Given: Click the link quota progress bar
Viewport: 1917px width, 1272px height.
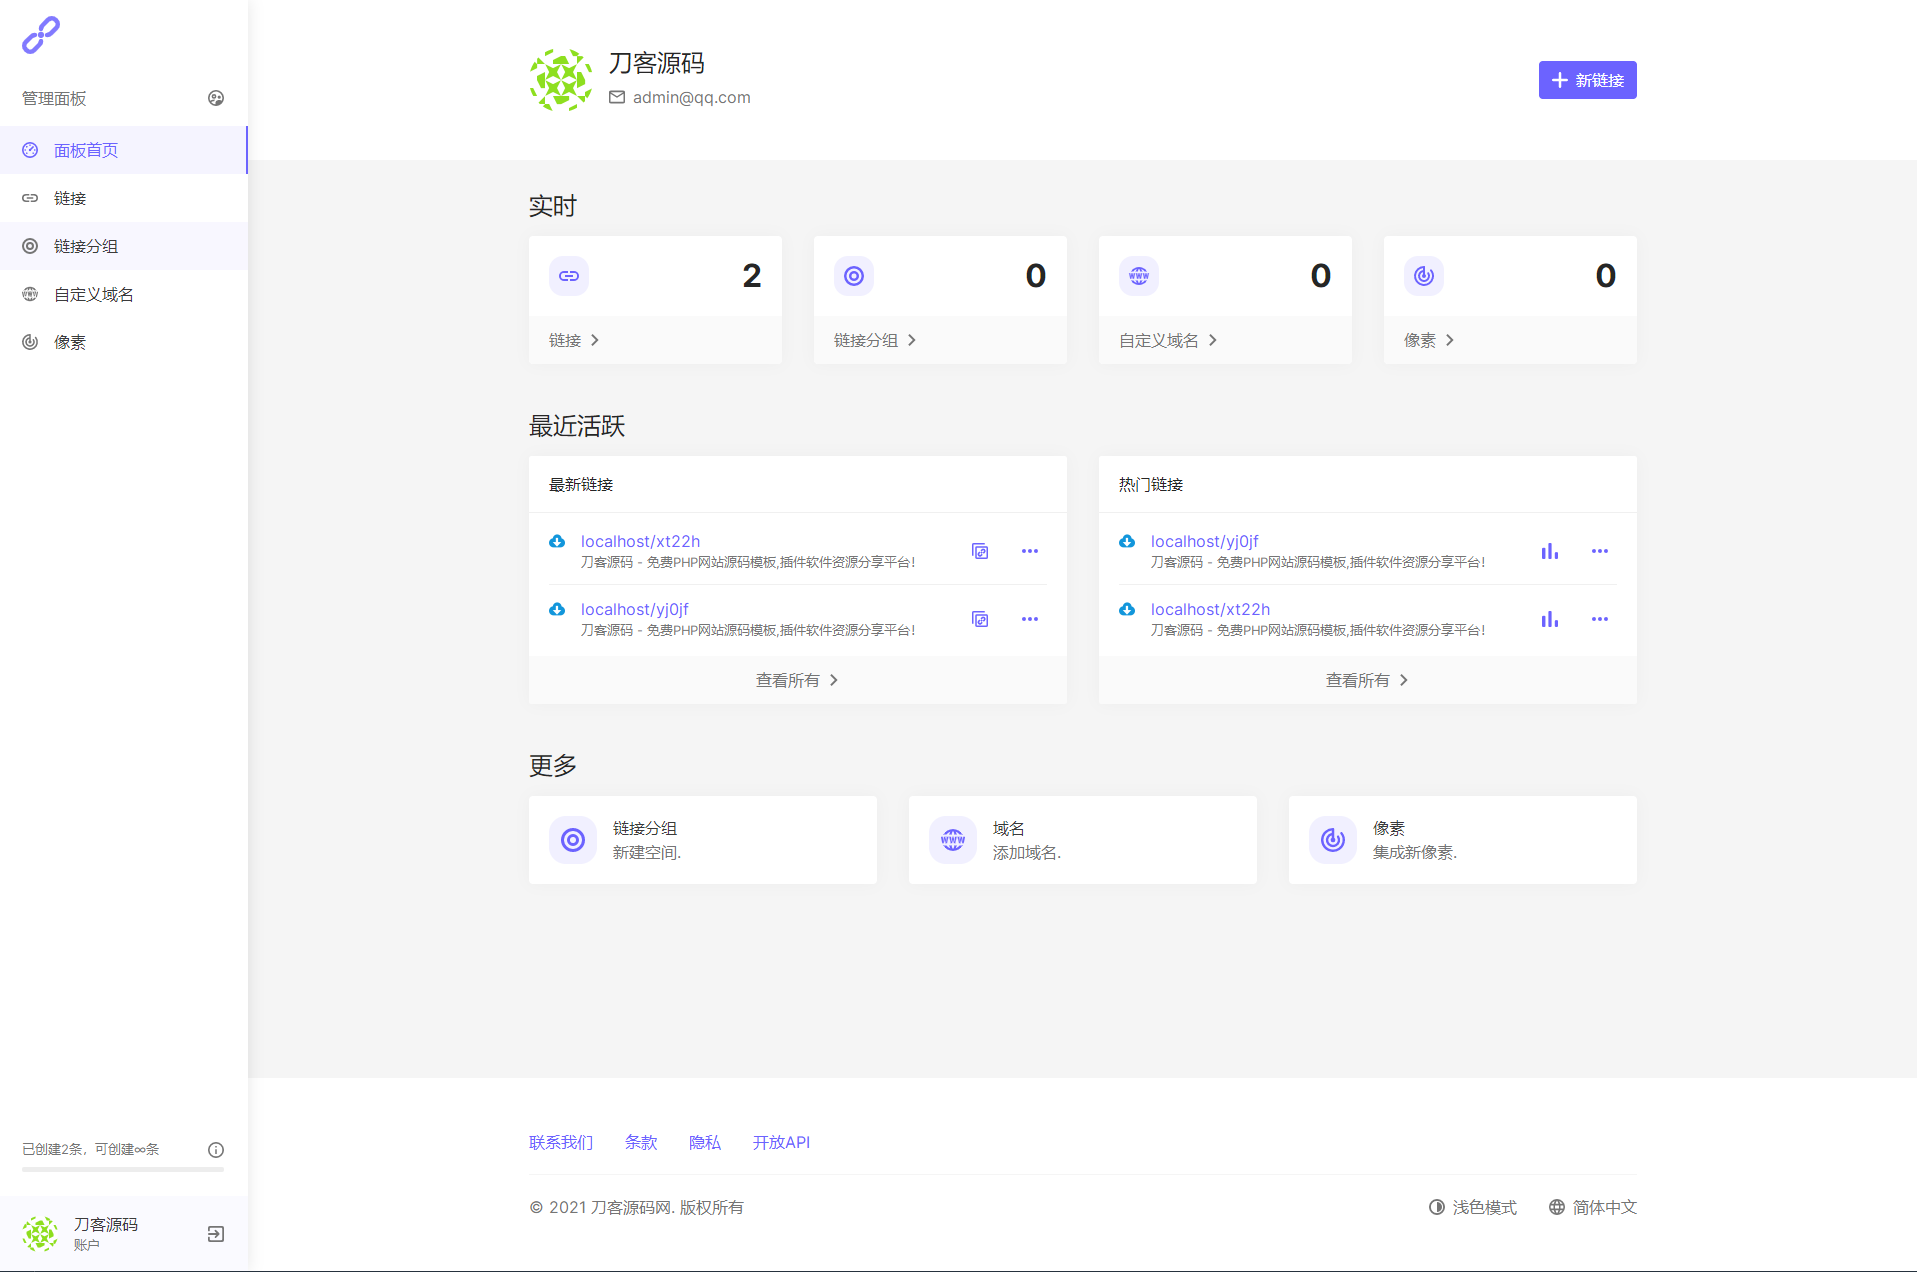Looking at the screenshot, I should pos(123,1169).
